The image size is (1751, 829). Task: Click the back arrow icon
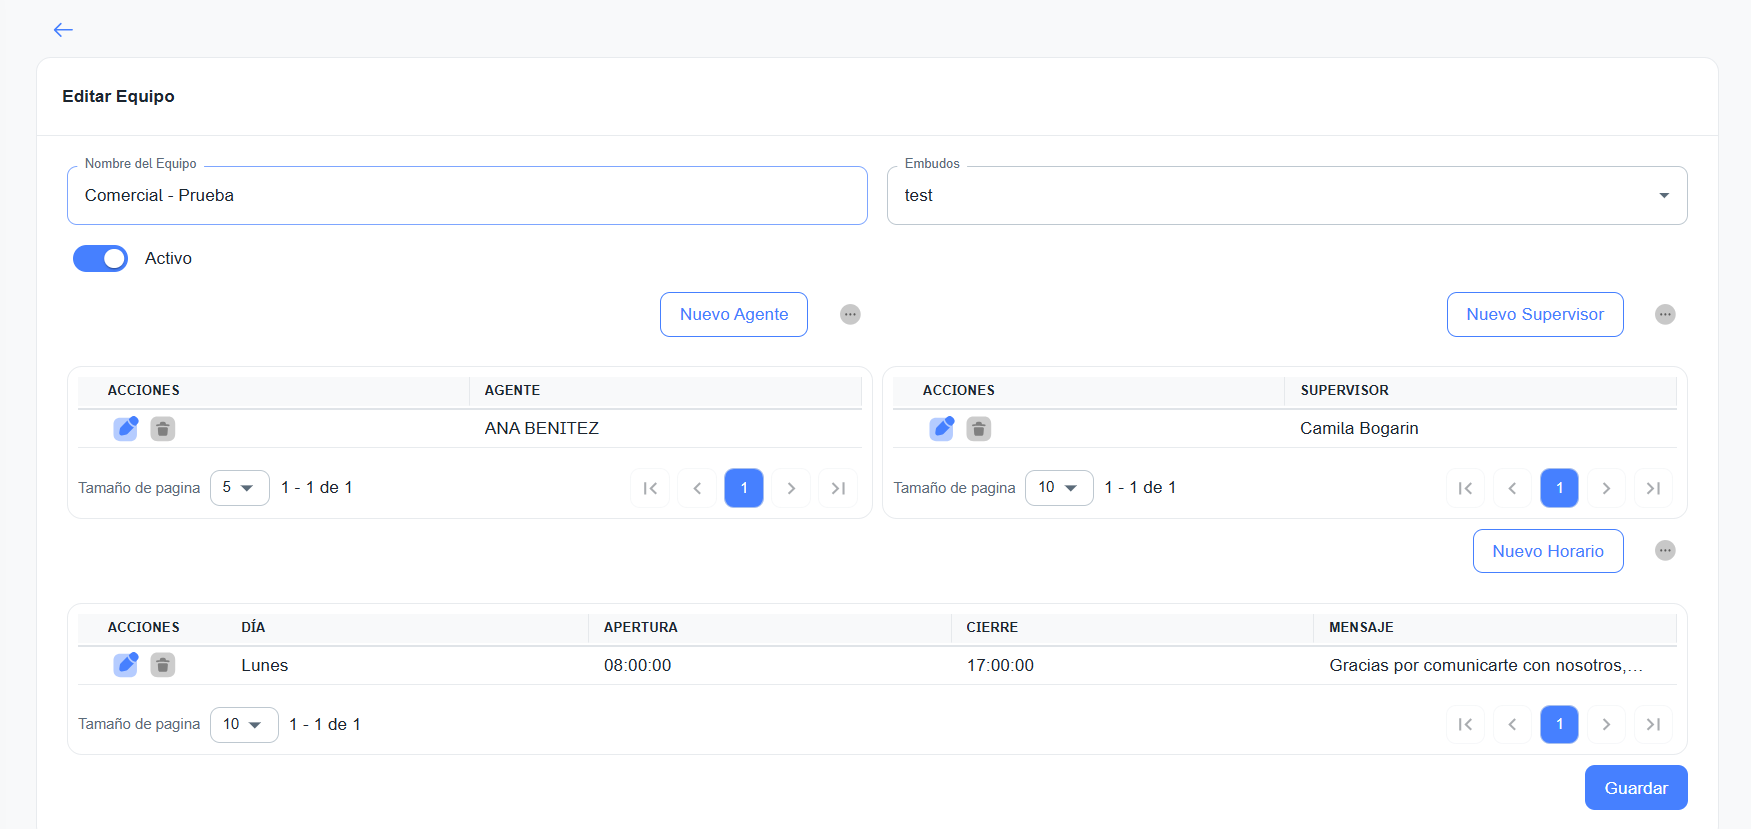click(x=63, y=30)
